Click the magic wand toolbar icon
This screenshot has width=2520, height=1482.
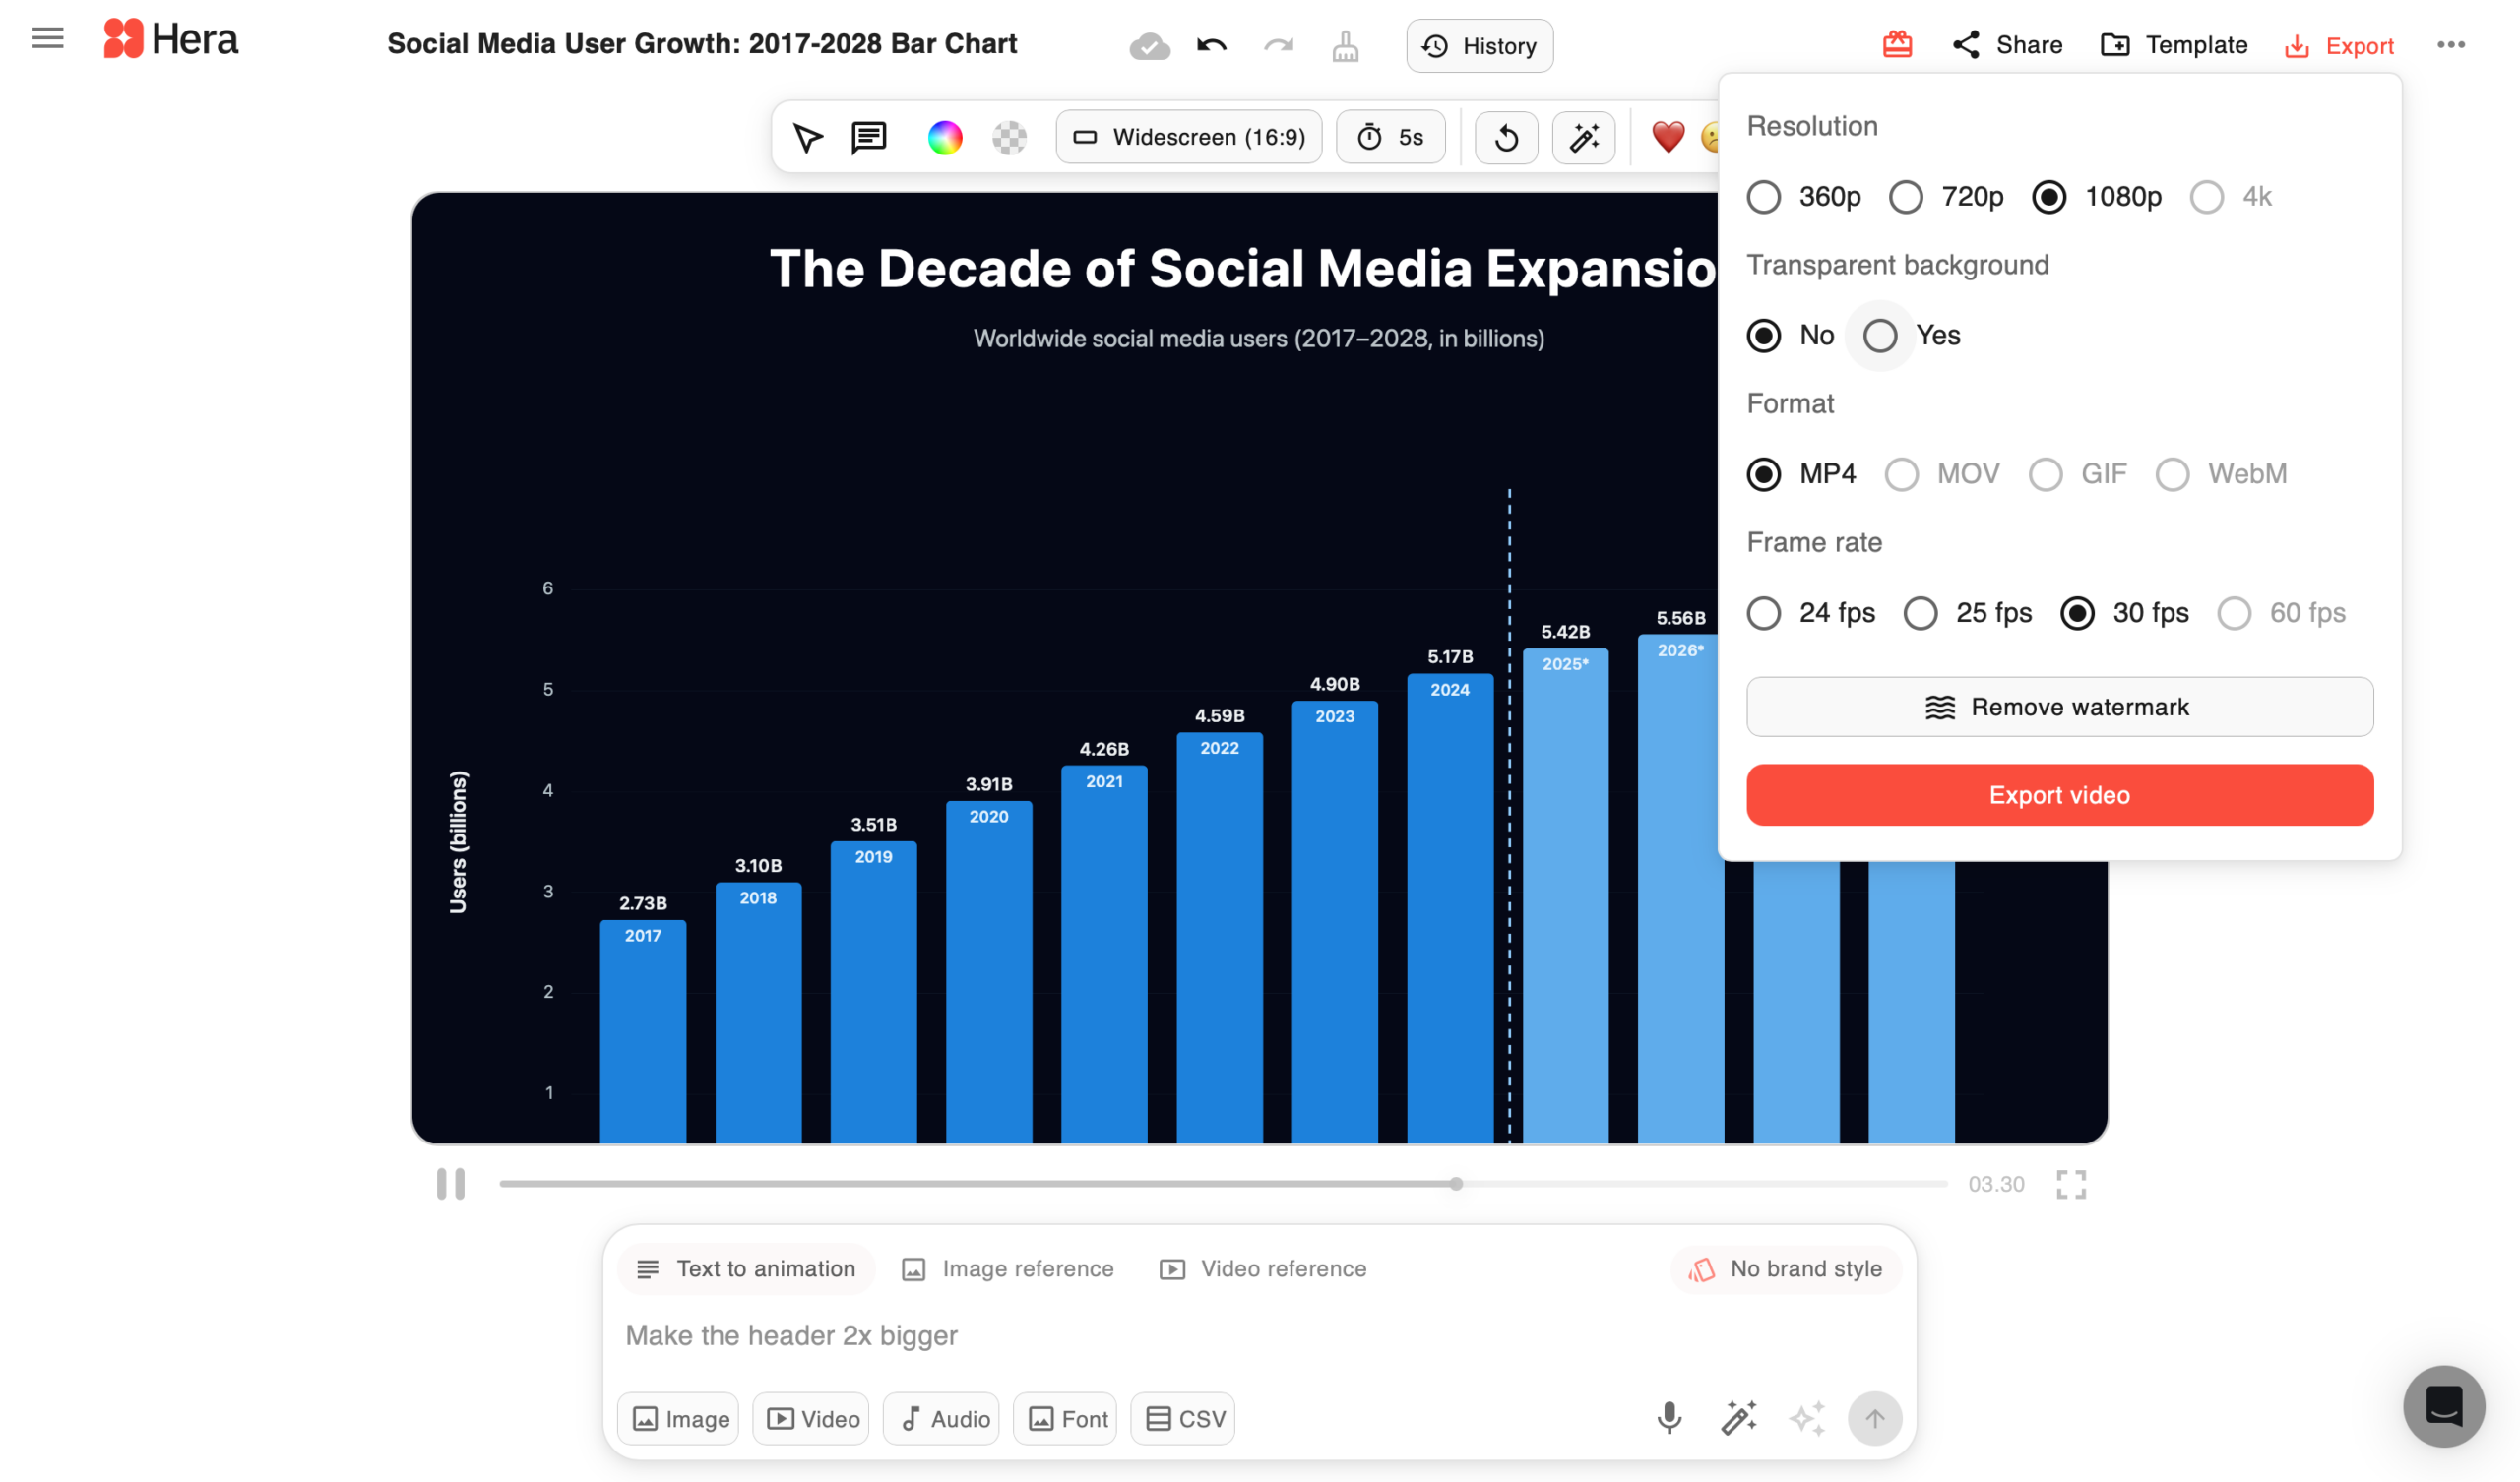click(x=1583, y=137)
